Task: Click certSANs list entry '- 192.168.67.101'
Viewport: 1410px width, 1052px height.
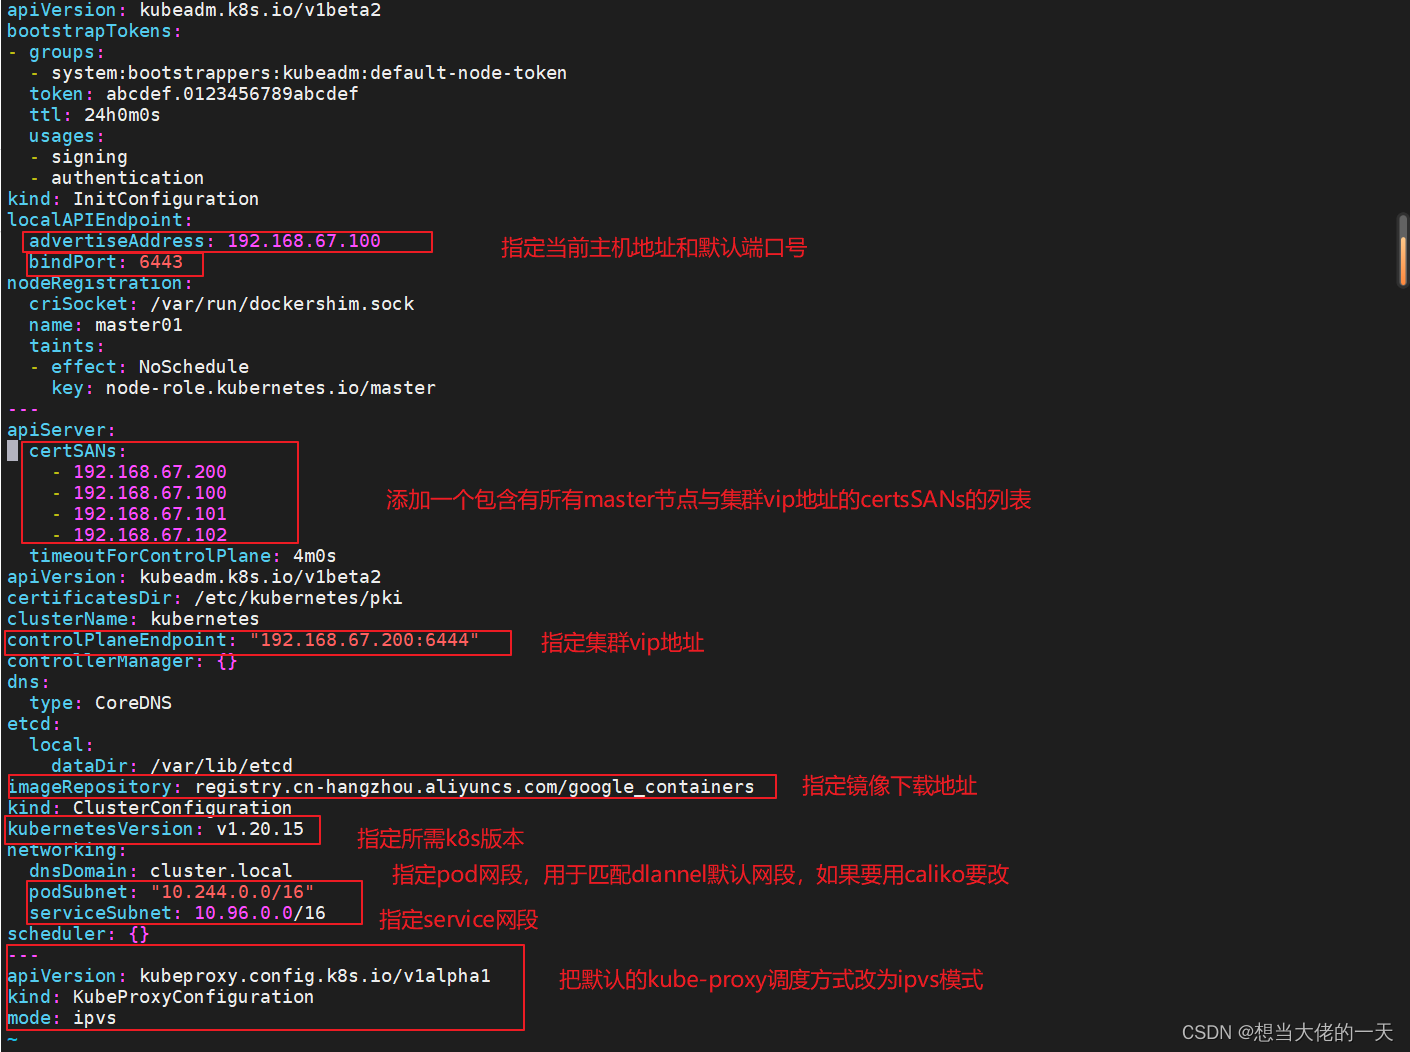Action: click(139, 514)
